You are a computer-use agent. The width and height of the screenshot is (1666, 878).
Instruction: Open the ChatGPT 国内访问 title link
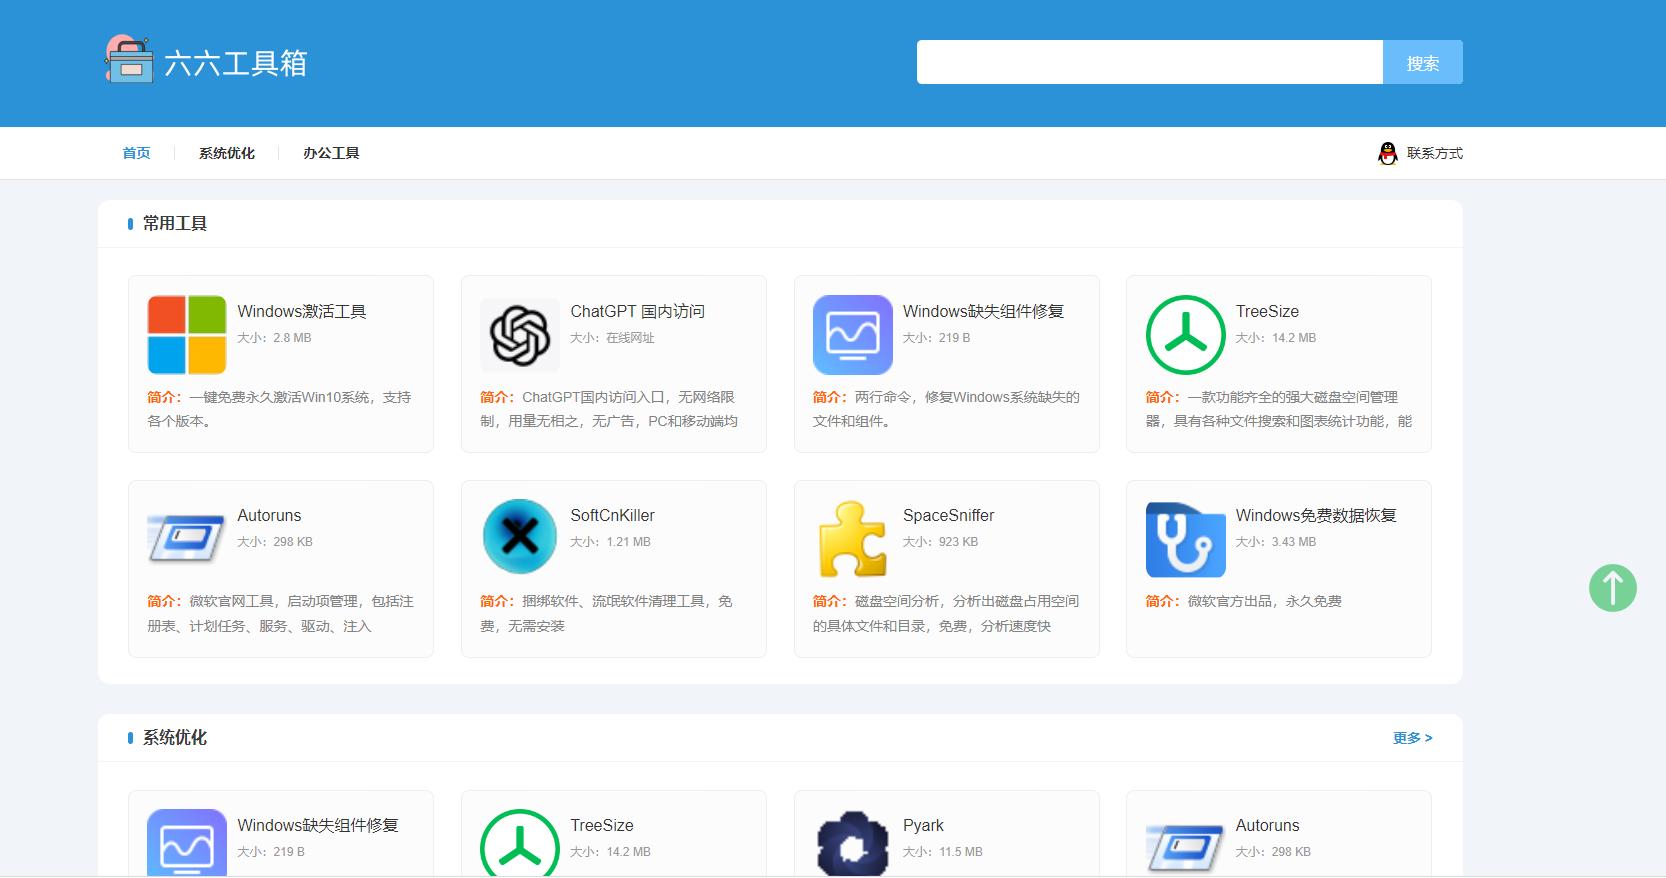(x=637, y=311)
